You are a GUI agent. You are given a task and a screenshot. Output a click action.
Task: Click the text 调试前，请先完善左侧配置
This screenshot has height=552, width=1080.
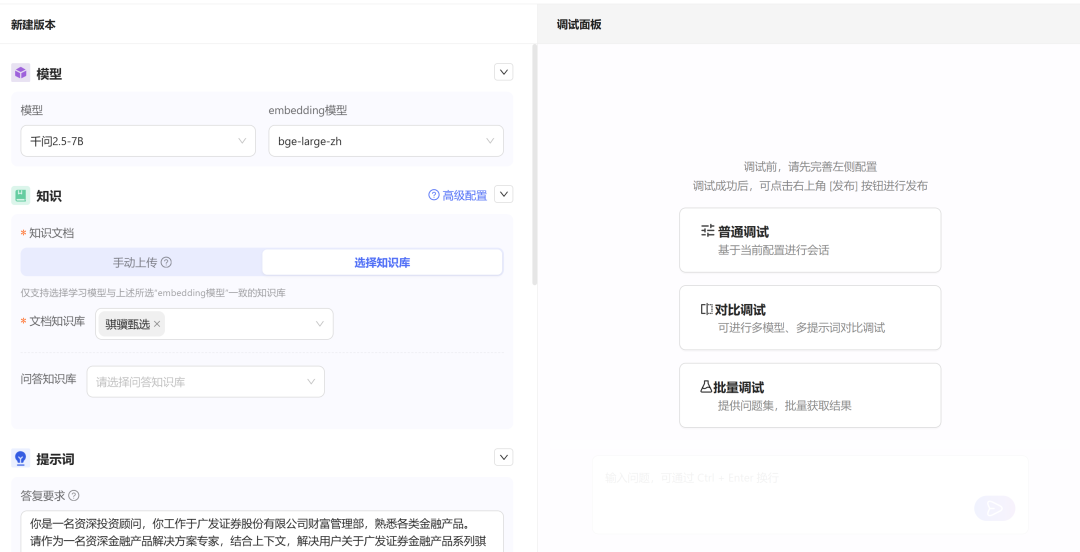click(810, 167)
